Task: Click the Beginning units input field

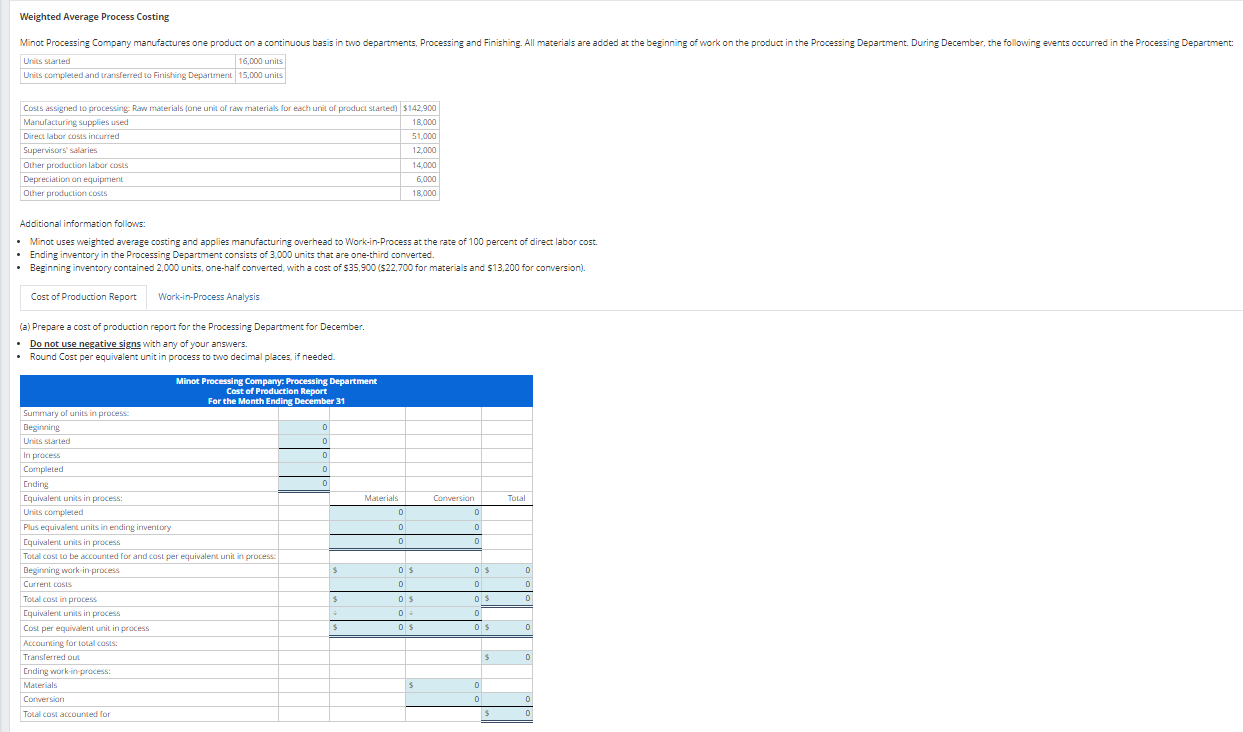Action: [305, 427]
